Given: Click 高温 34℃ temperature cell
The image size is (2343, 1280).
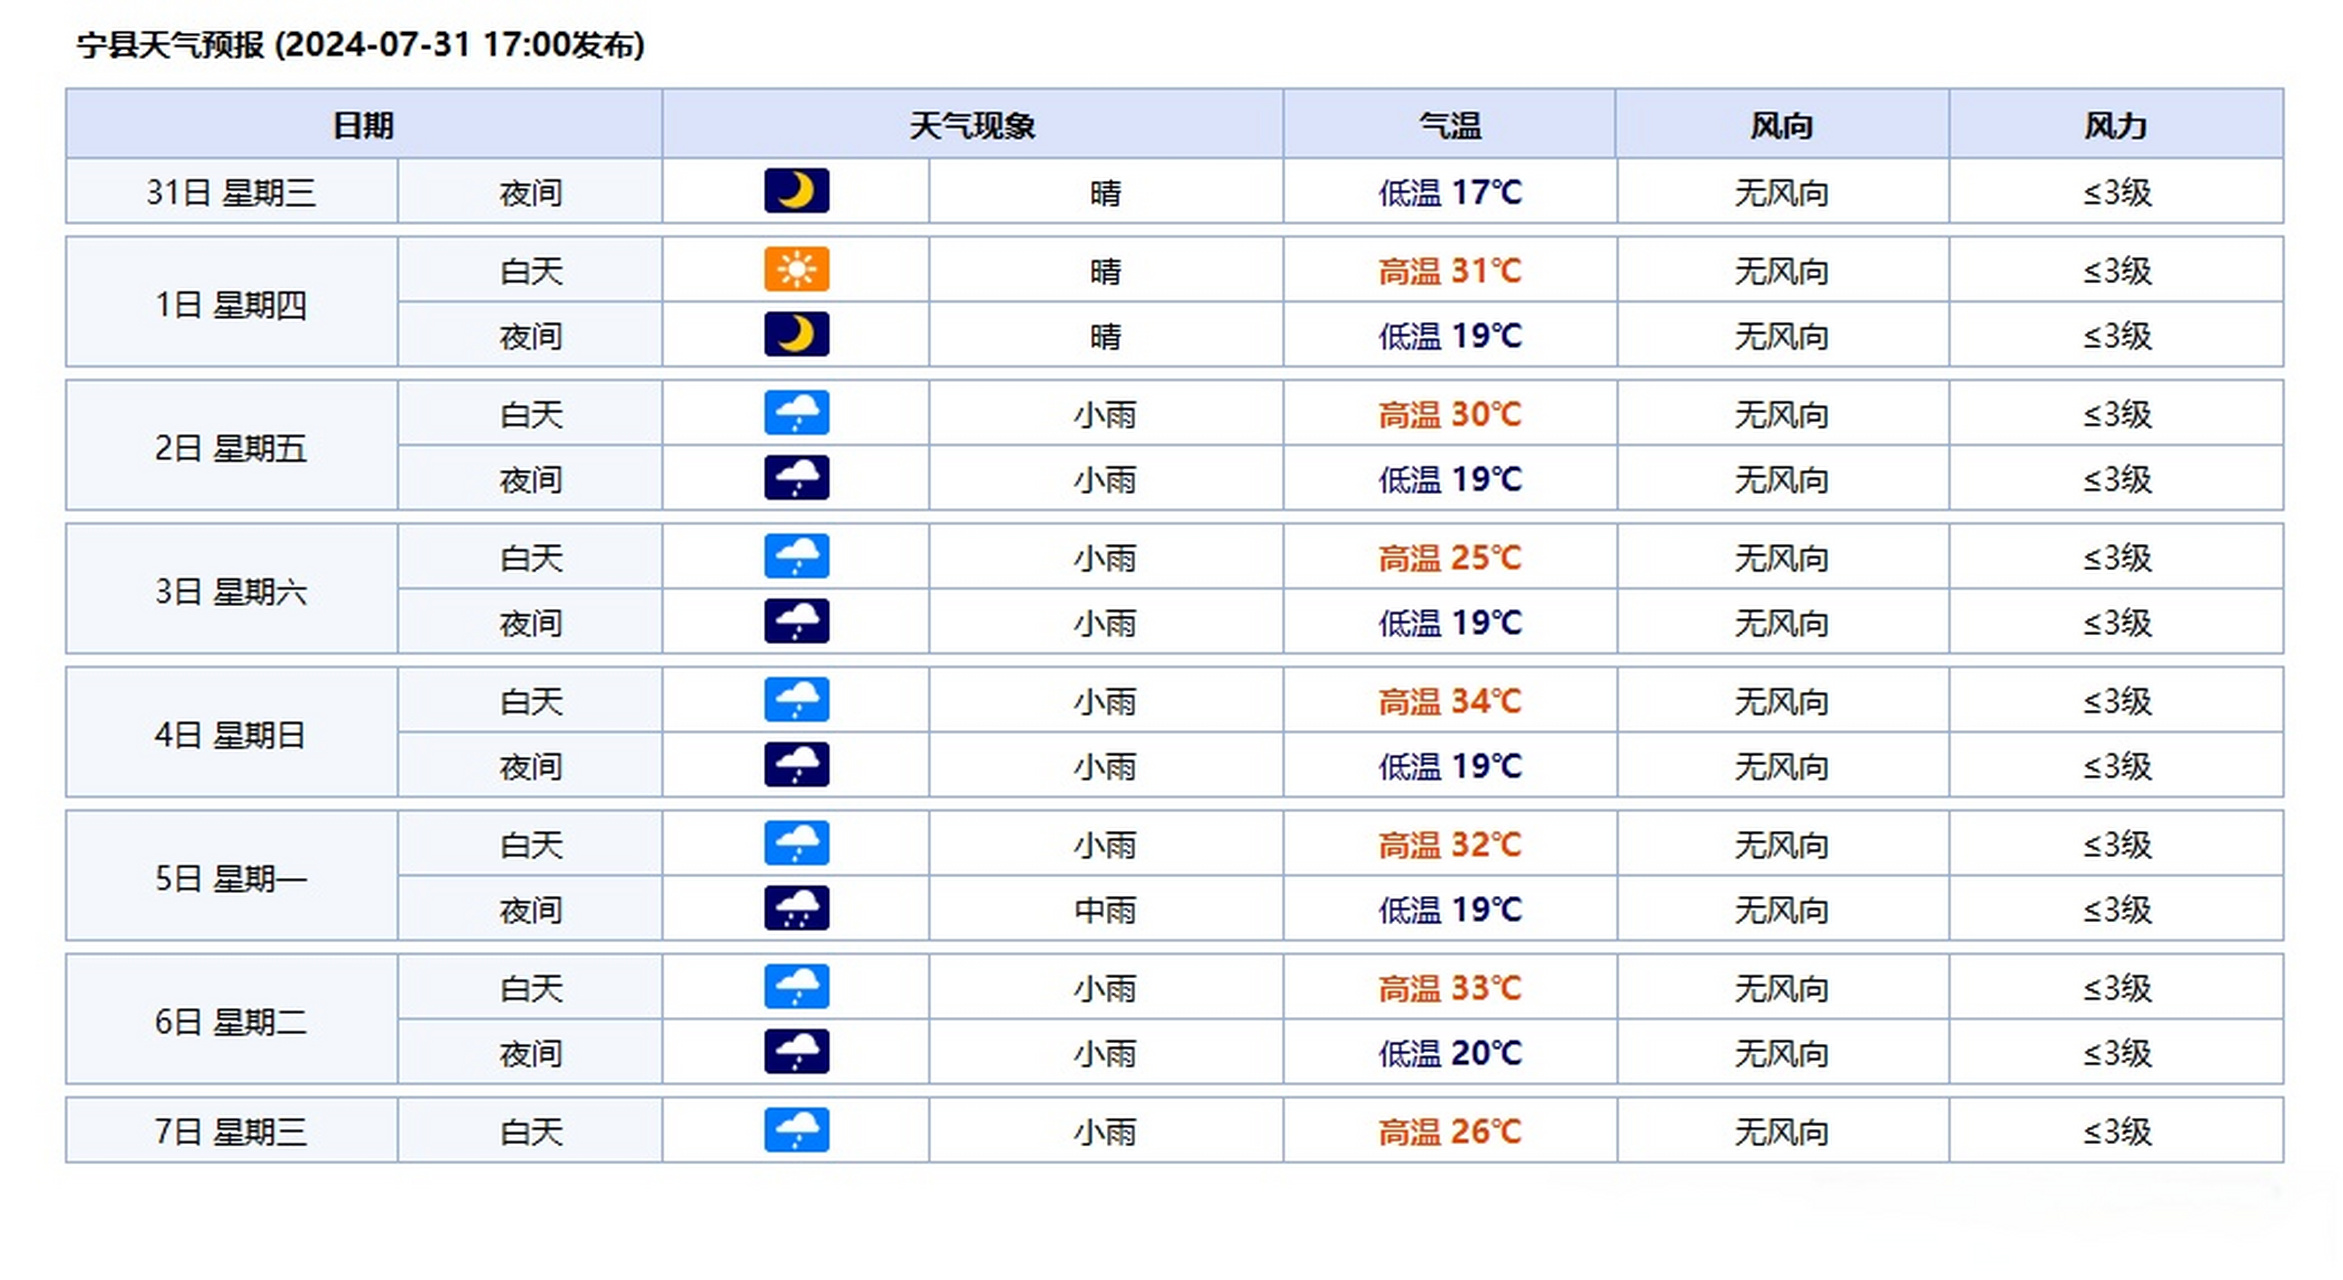Looking at the screenshot, I should coord(1450,701).
